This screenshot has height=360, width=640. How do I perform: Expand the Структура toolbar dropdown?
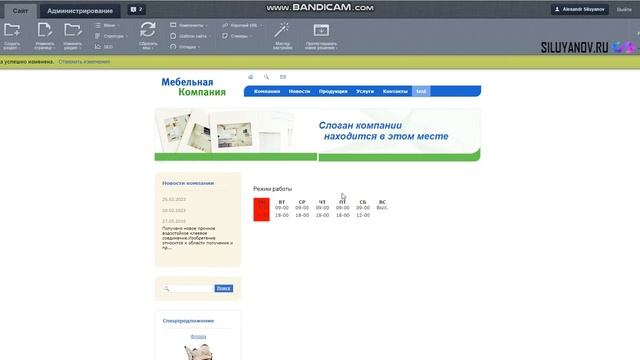[x=127, y=36]
